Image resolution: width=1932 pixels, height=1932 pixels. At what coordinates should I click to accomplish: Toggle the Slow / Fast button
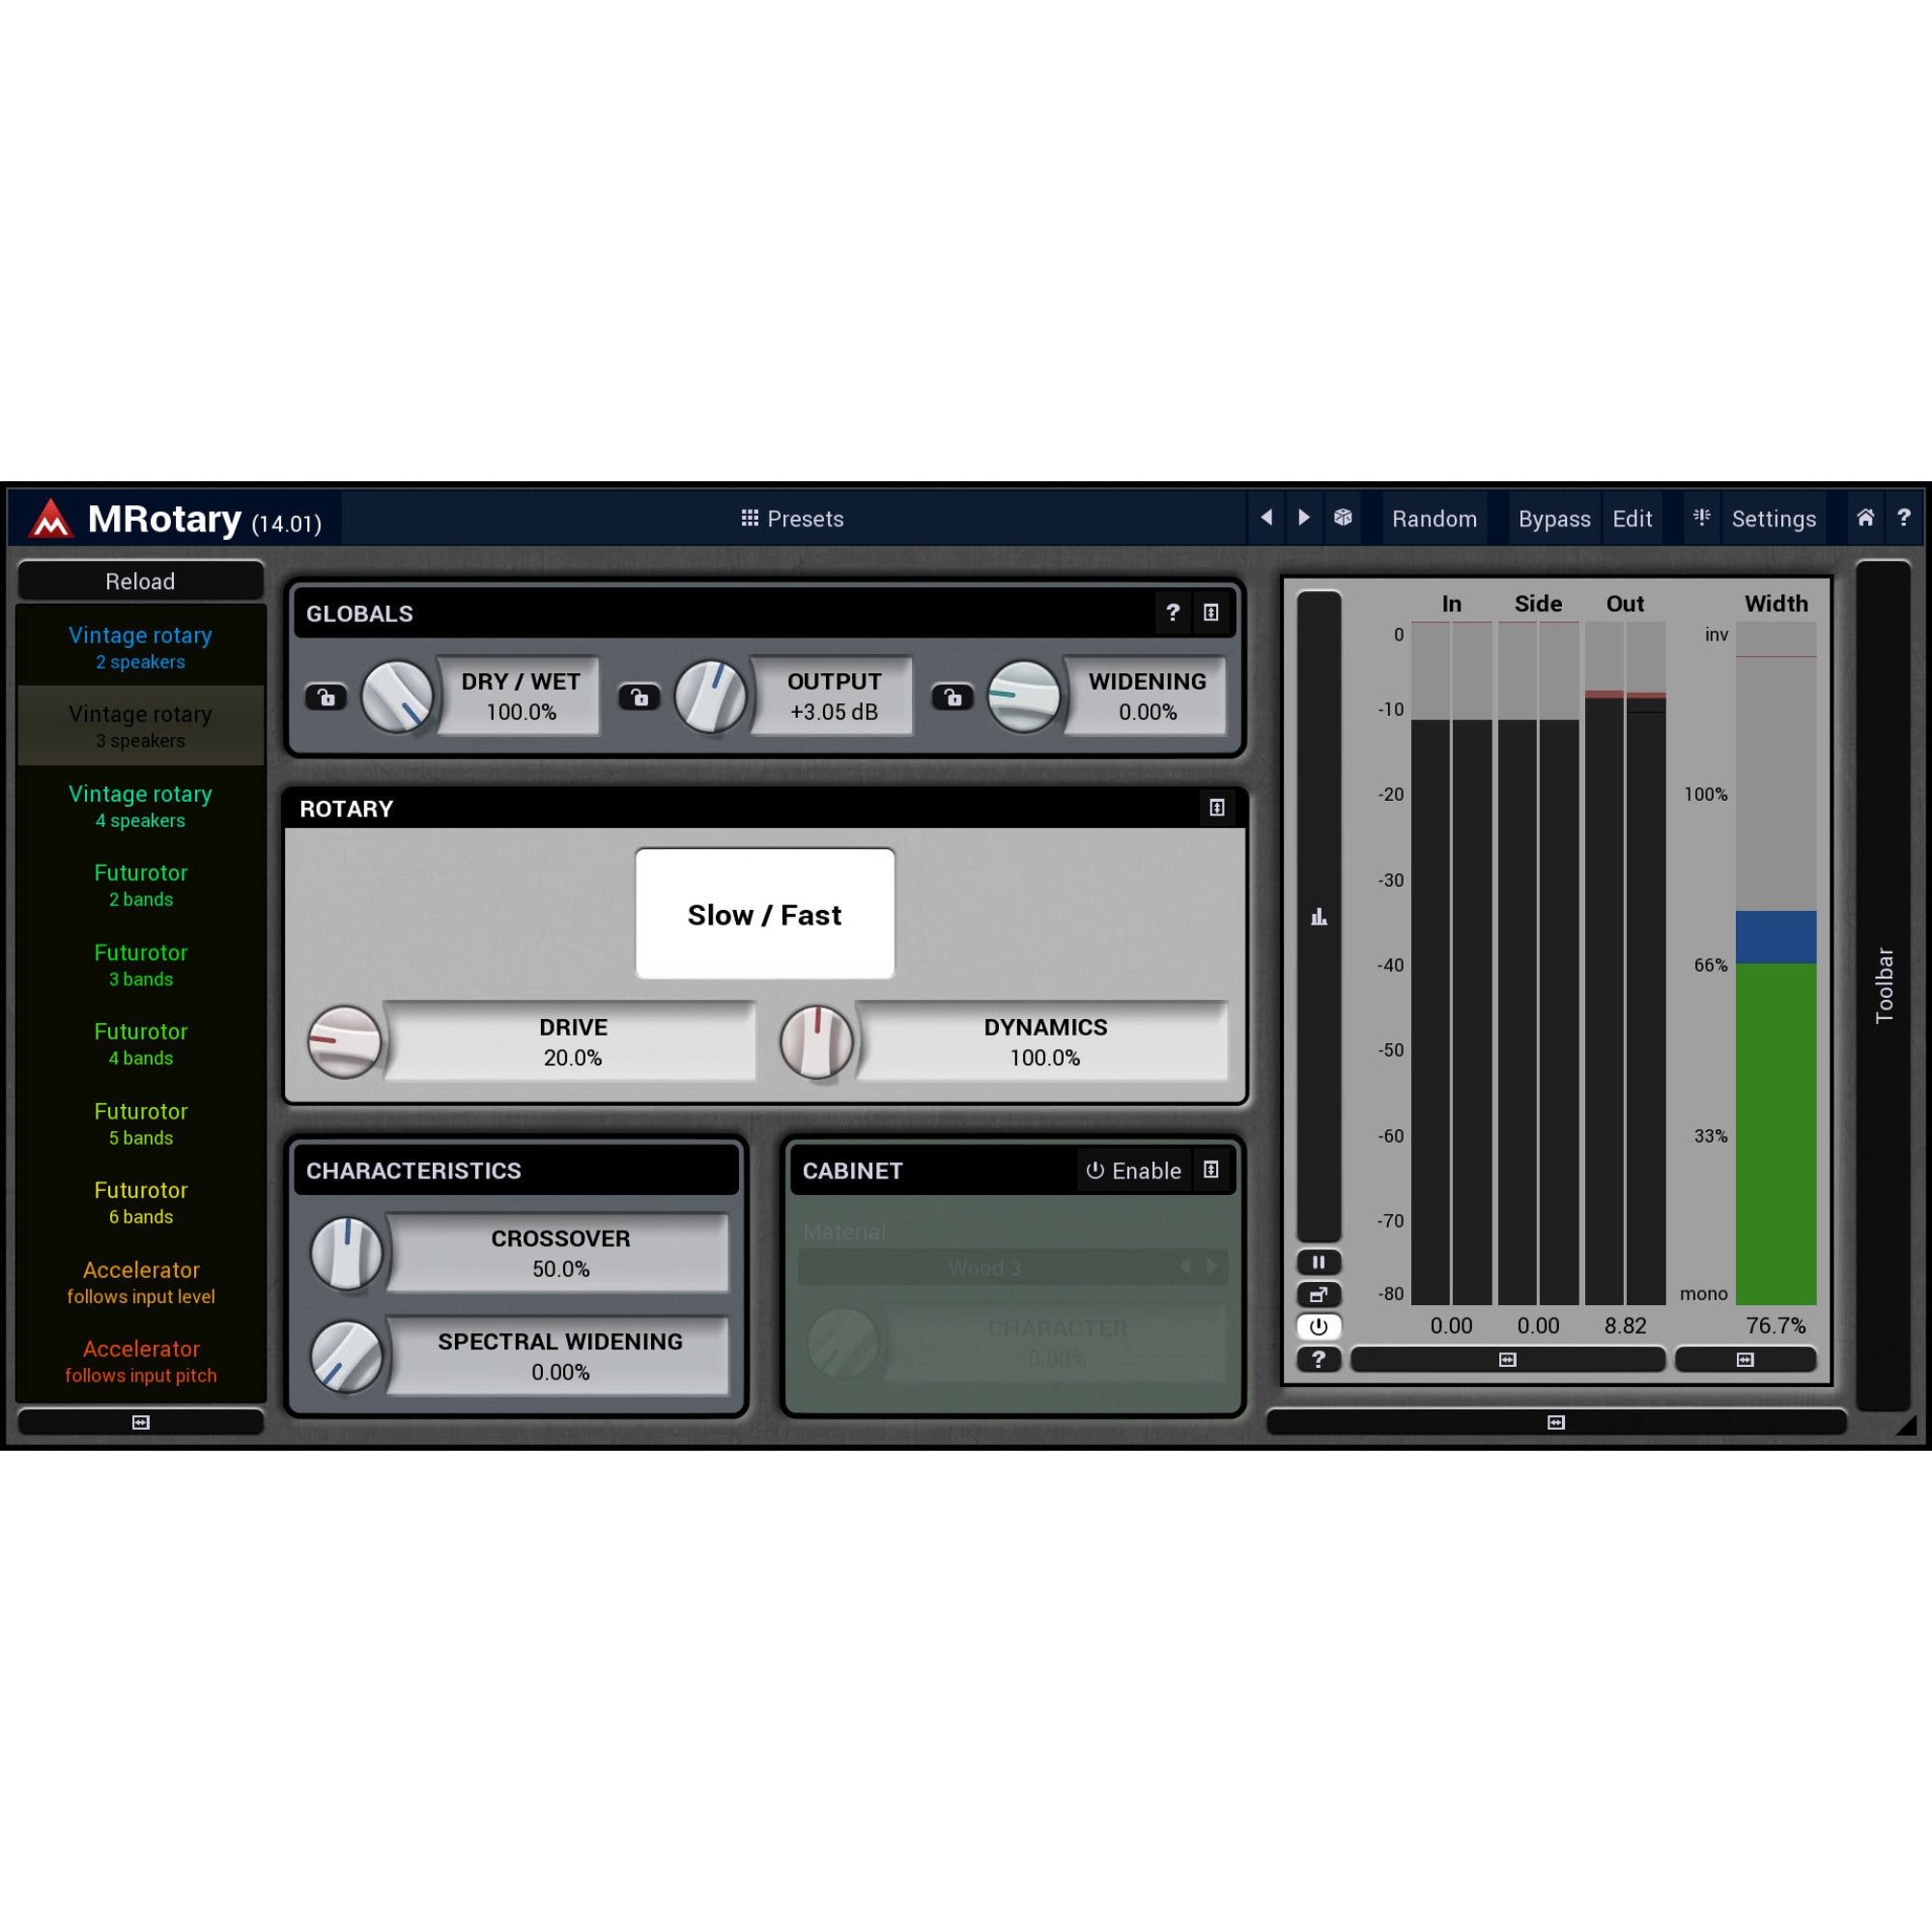765,914
